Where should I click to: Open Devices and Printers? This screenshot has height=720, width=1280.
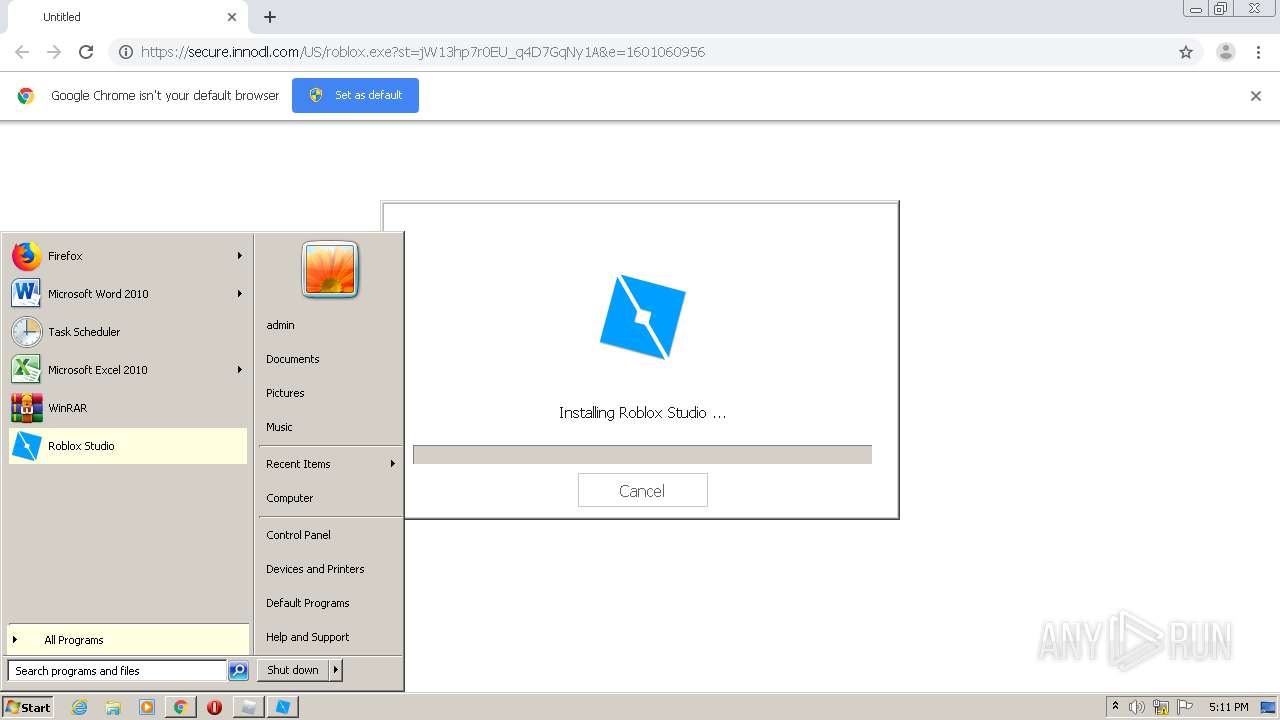330,569
